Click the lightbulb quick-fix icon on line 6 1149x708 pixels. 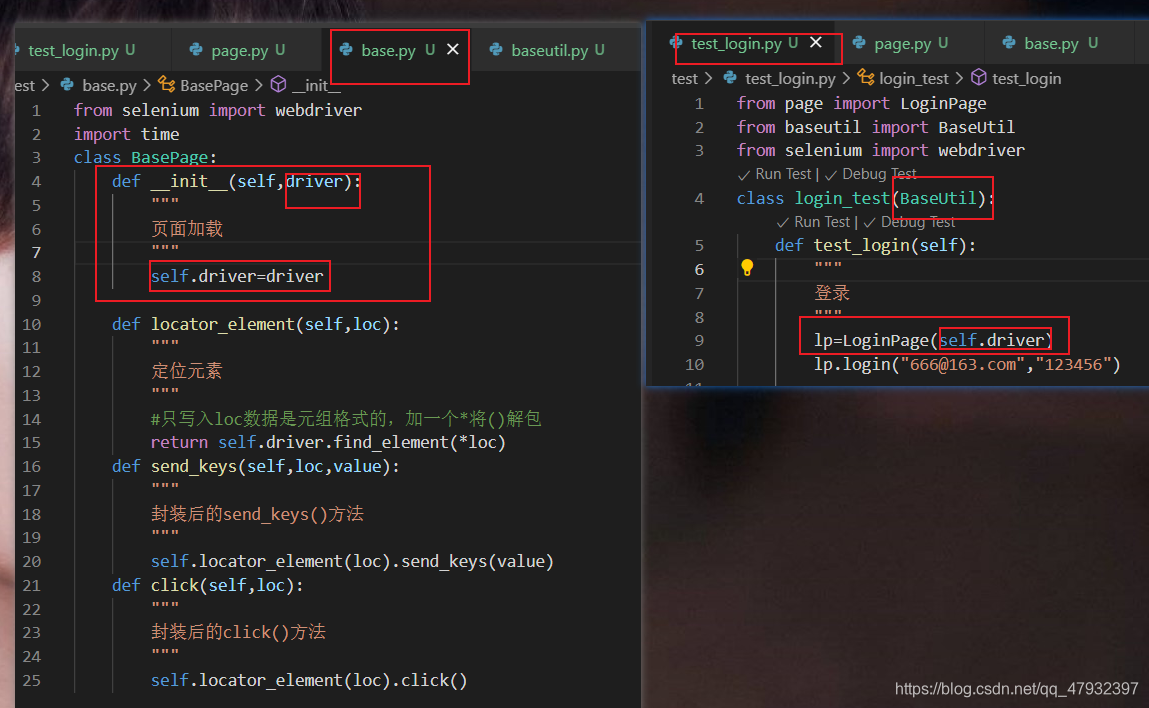click(747, 268)
